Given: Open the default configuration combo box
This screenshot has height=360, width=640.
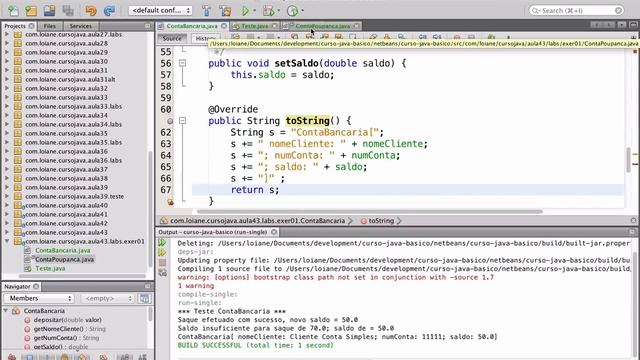Looking at the screenshot, I should click(x=160, y=11).
